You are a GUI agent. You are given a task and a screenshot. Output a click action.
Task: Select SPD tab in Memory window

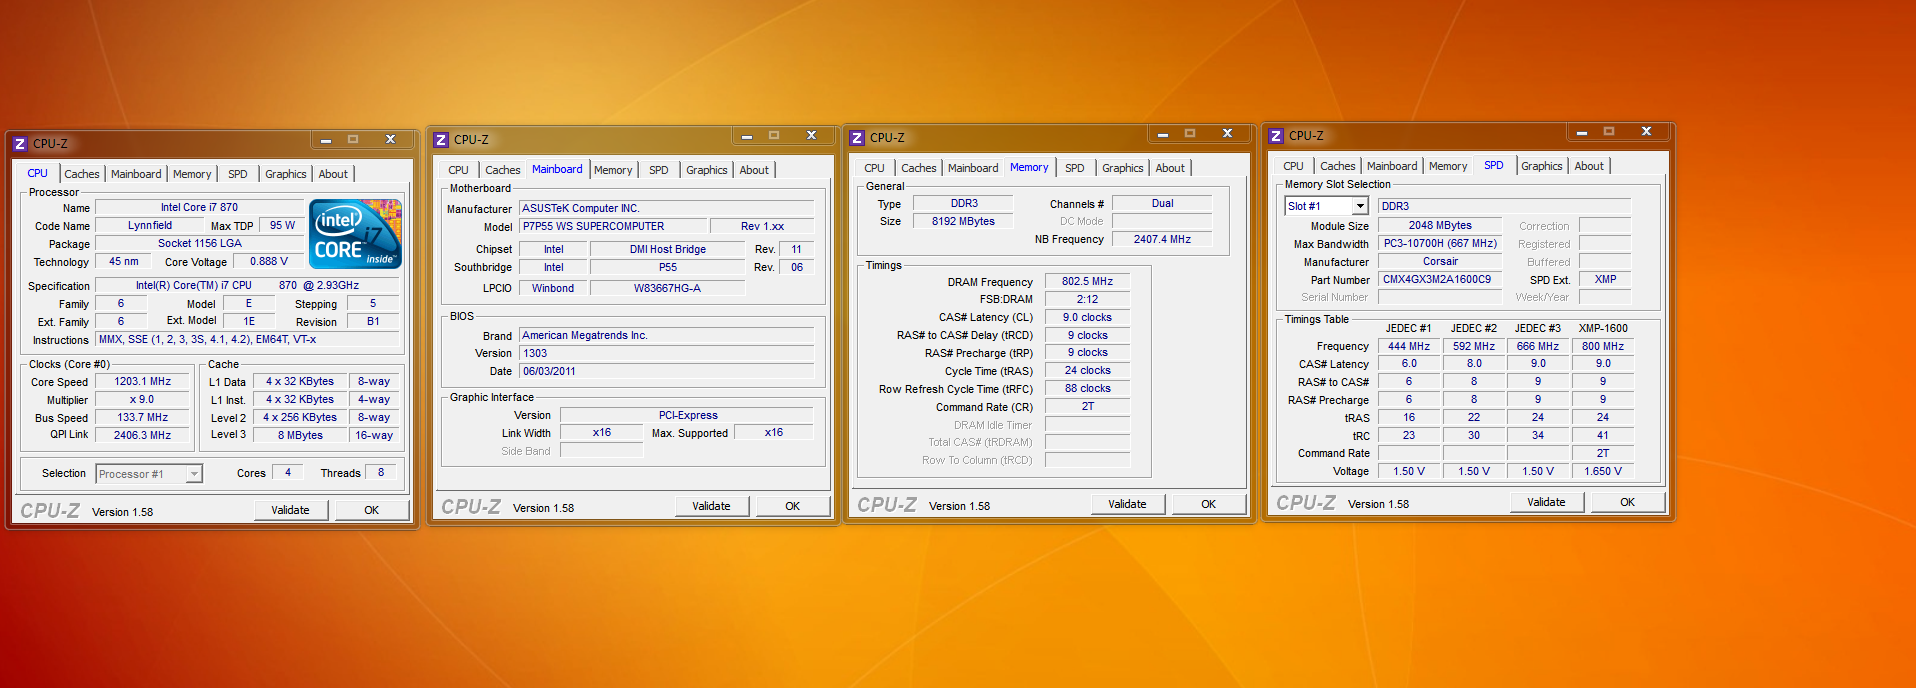[x=1075, y=168]
